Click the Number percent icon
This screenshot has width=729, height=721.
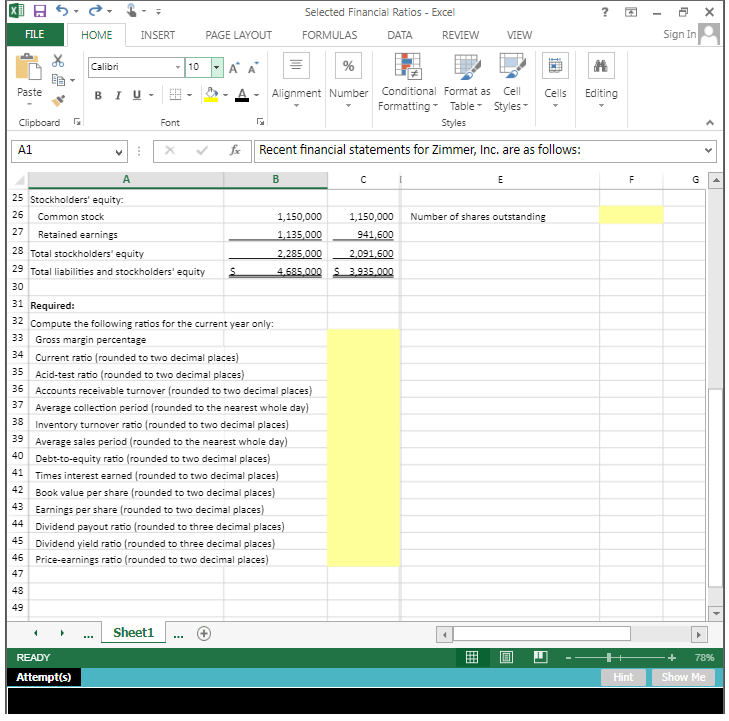point(348,65)
